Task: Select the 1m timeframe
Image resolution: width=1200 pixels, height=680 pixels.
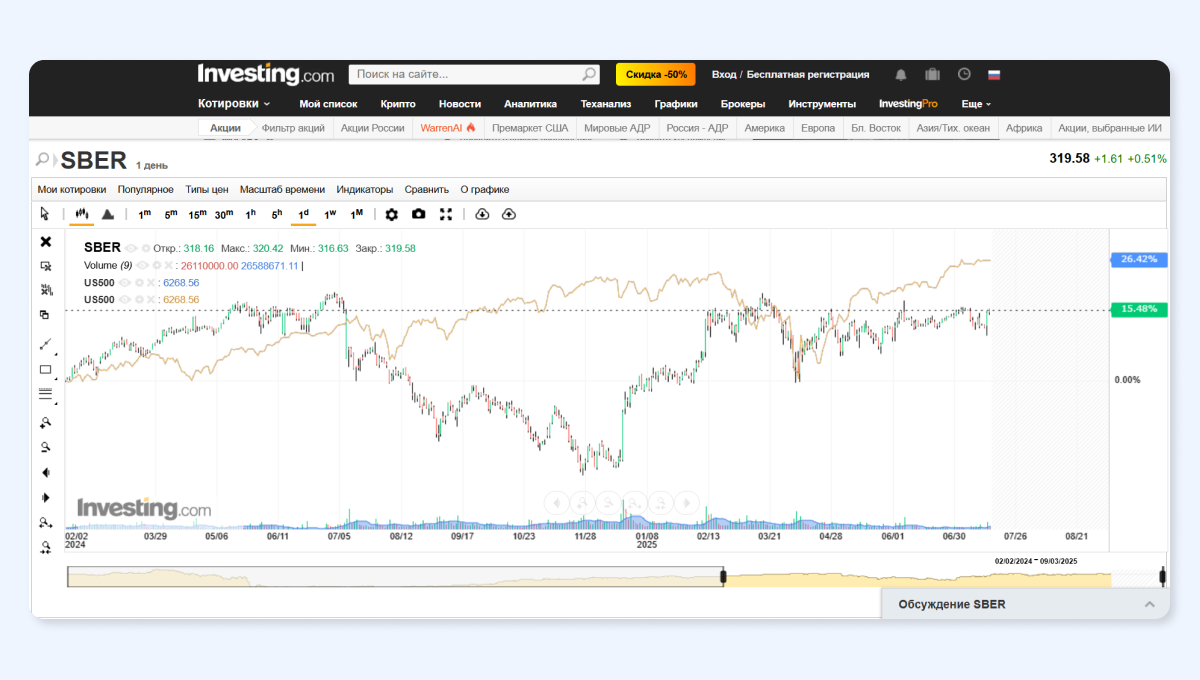Action: 145,214
